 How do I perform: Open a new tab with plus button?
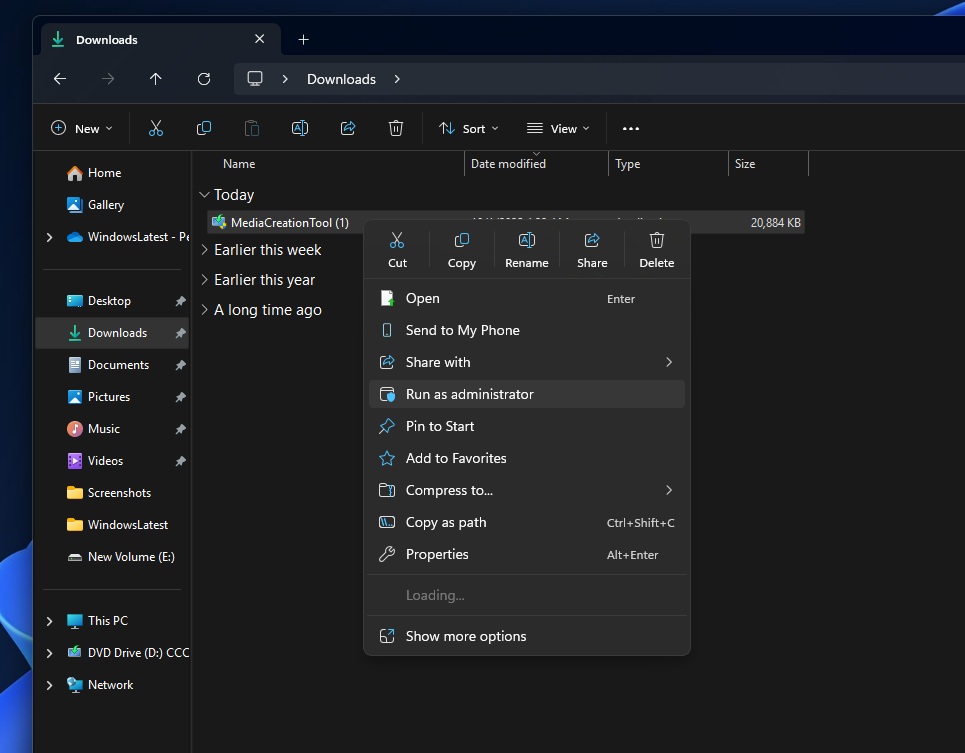304,40
